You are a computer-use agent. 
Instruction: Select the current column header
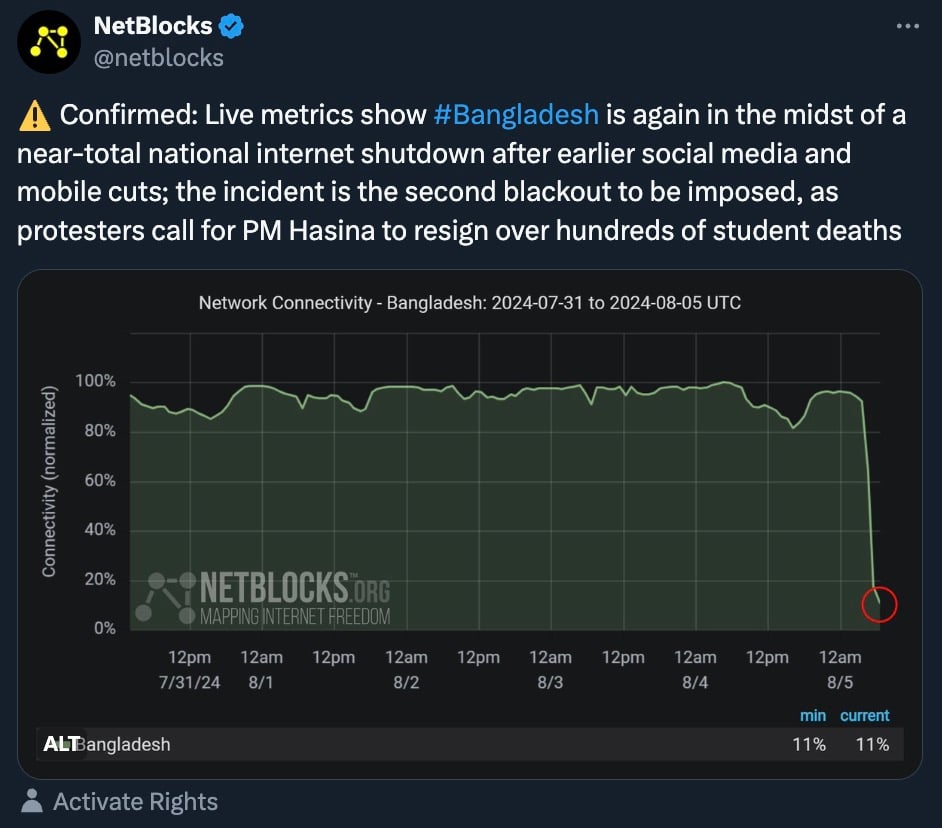(x=865, y=715)
